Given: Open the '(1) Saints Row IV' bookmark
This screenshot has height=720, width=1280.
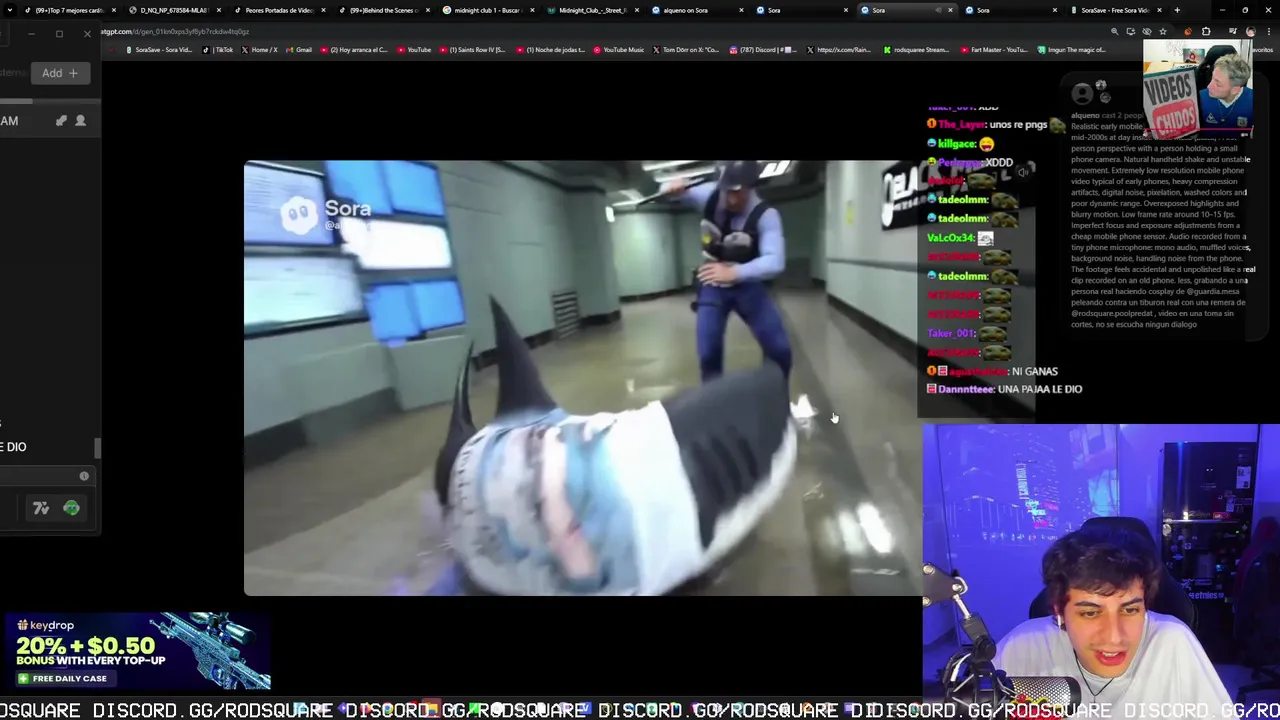Looking at the screenshot, I should (473, 50).
